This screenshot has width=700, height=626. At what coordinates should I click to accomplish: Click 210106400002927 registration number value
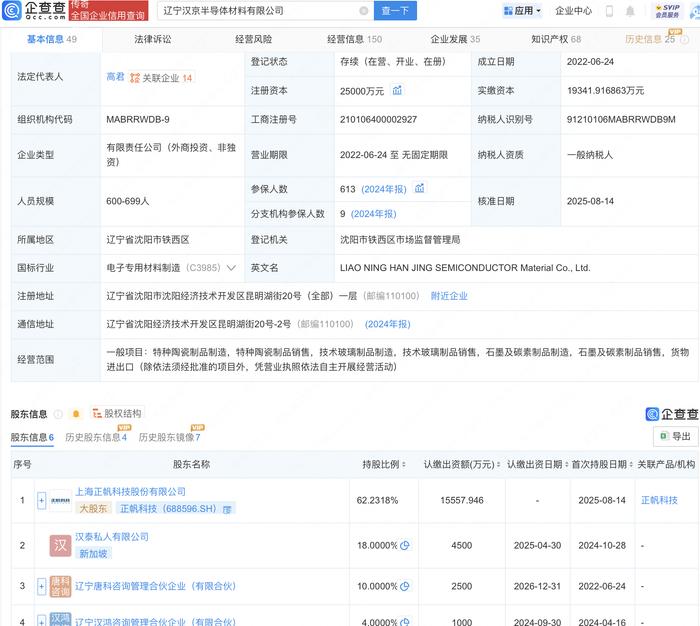(379, 120)
